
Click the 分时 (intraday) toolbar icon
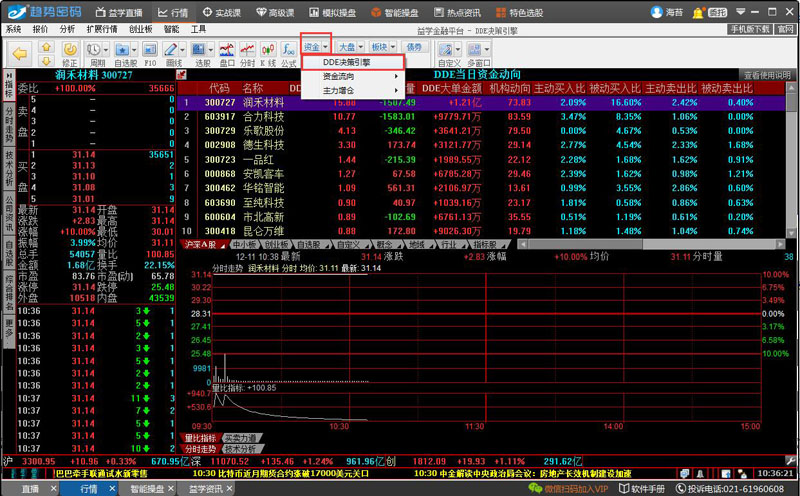[246, 53]
